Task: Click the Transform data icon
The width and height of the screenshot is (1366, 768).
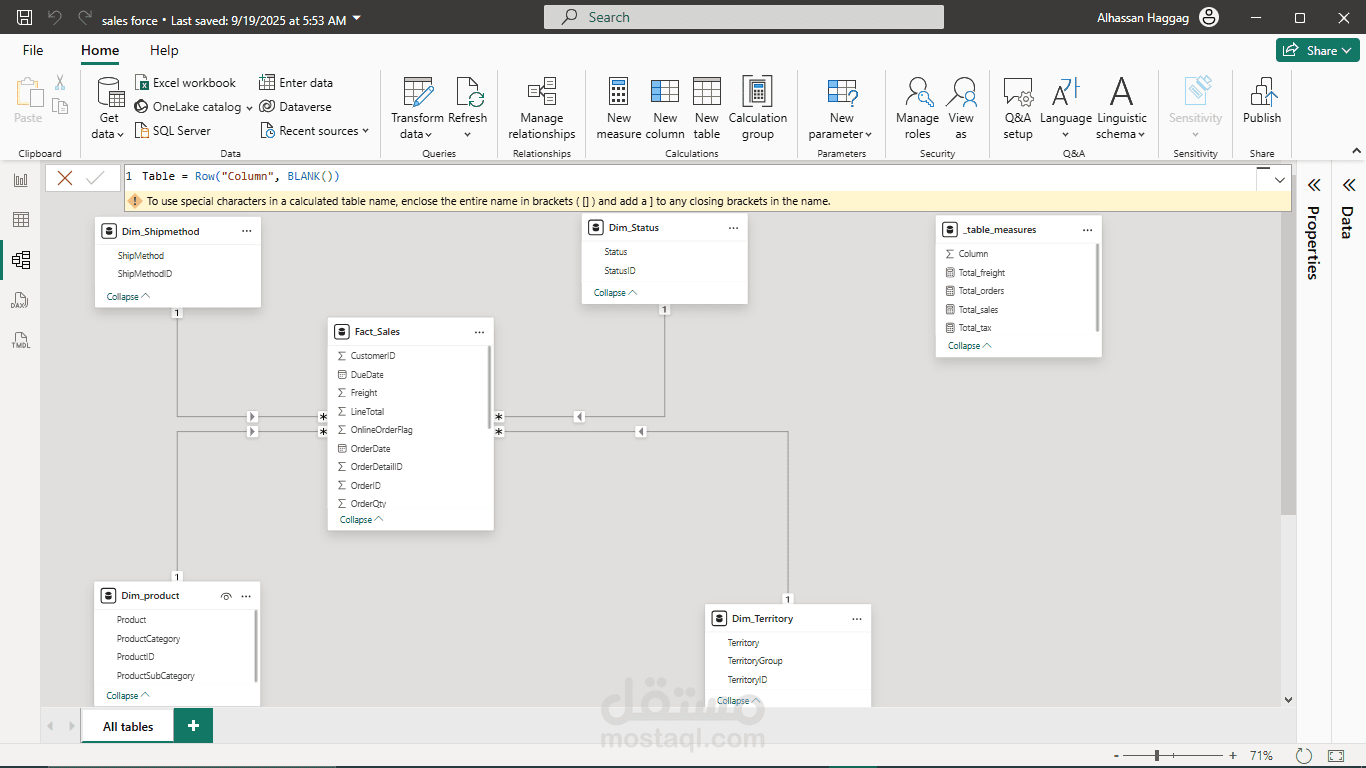Action: pyautogui.click(x=417, y=93)
